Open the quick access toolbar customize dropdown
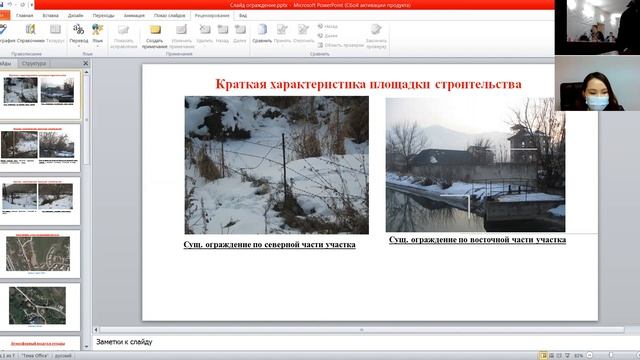640x360 pixels. [31, 5]
